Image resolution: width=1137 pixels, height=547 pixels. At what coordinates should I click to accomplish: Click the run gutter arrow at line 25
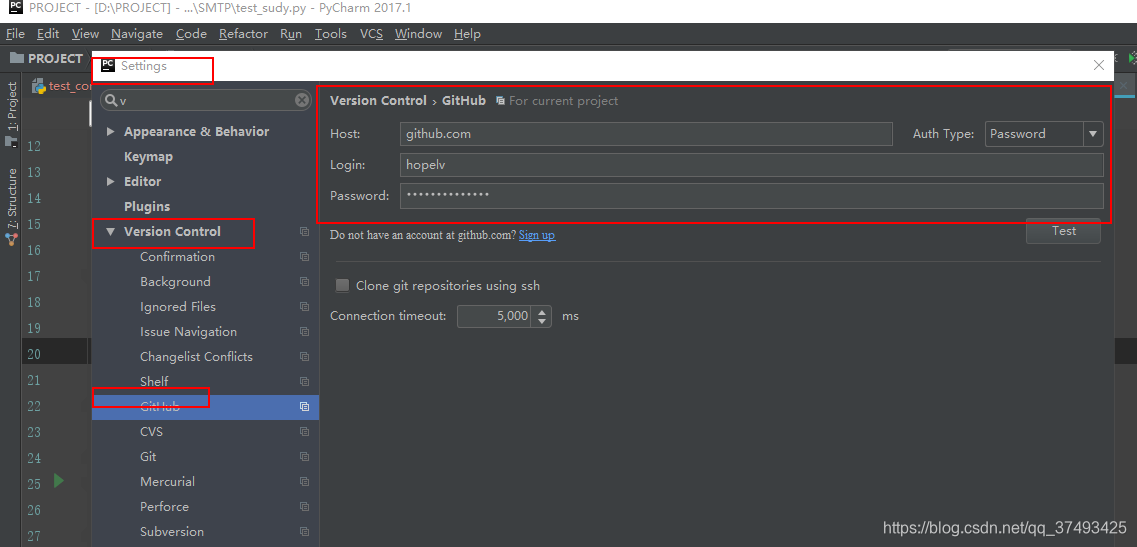pyautogui.click(x=59, y=480)
